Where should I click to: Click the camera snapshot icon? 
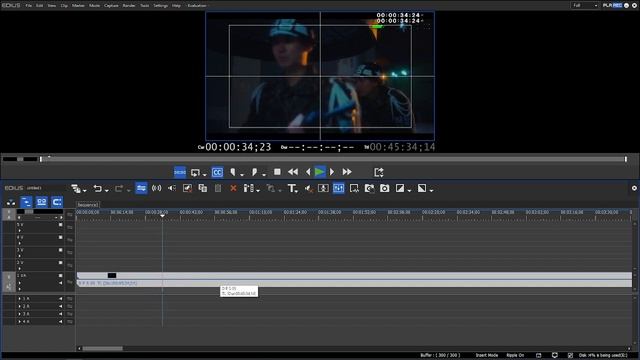[384, 188]
